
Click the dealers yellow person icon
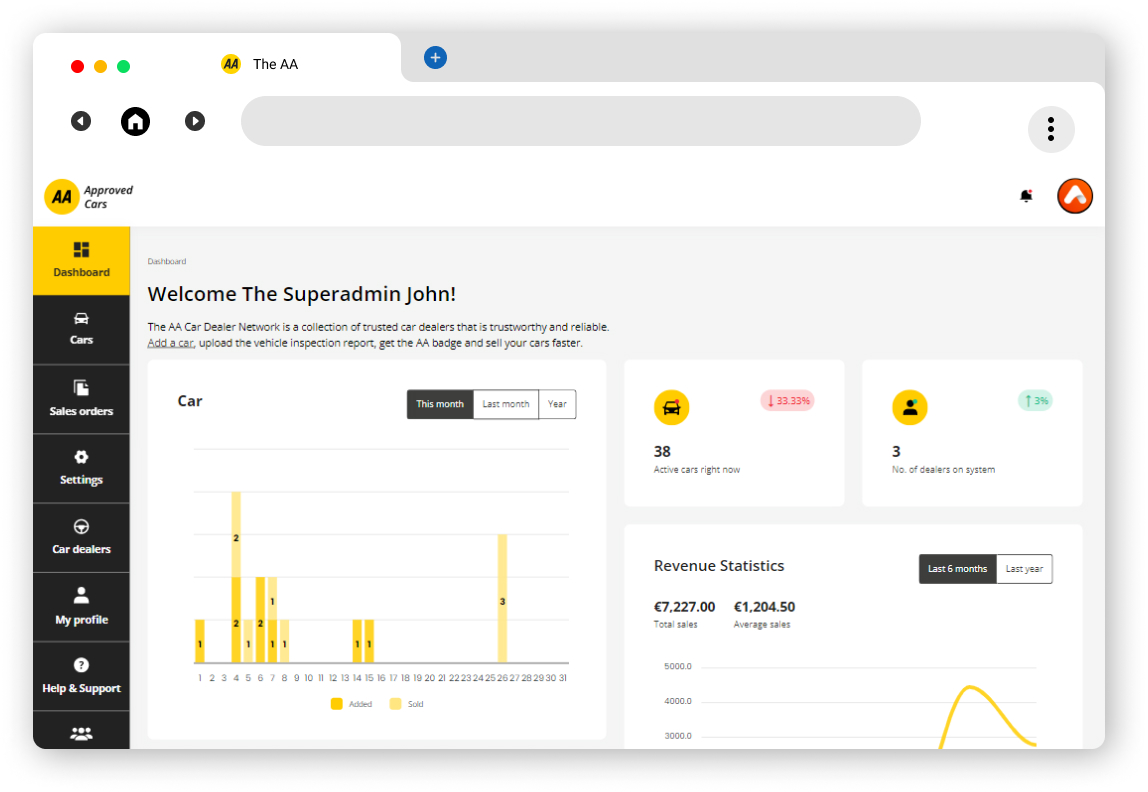tap(910, 407)
